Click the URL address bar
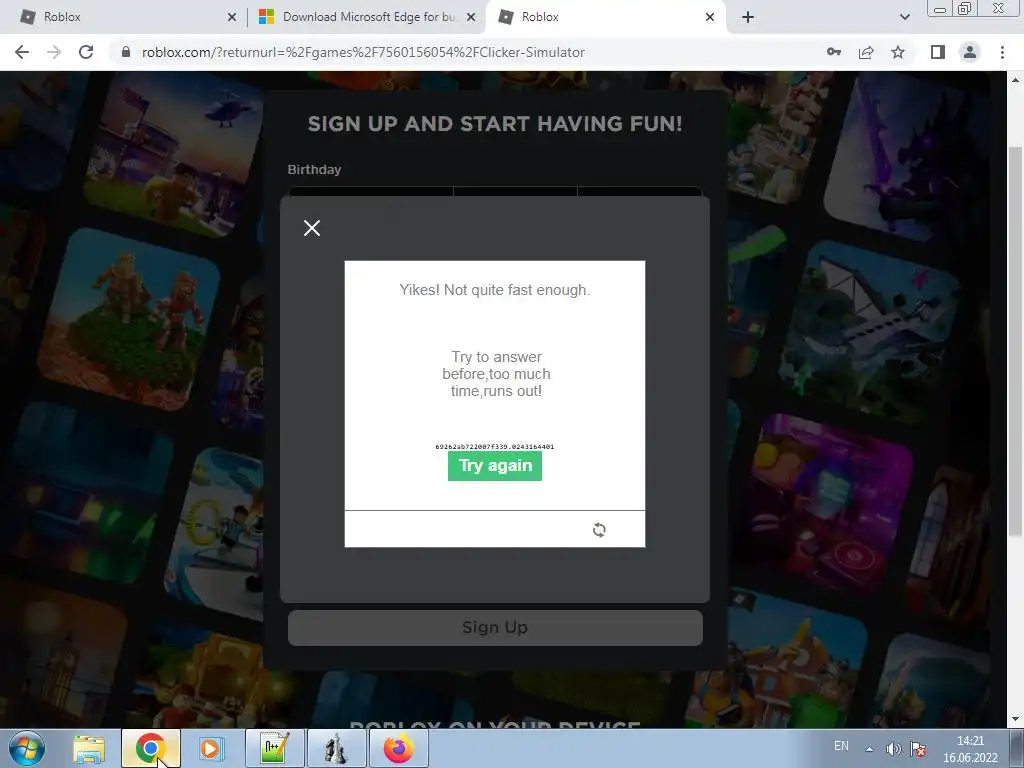1024x768 pixels. 465,52
